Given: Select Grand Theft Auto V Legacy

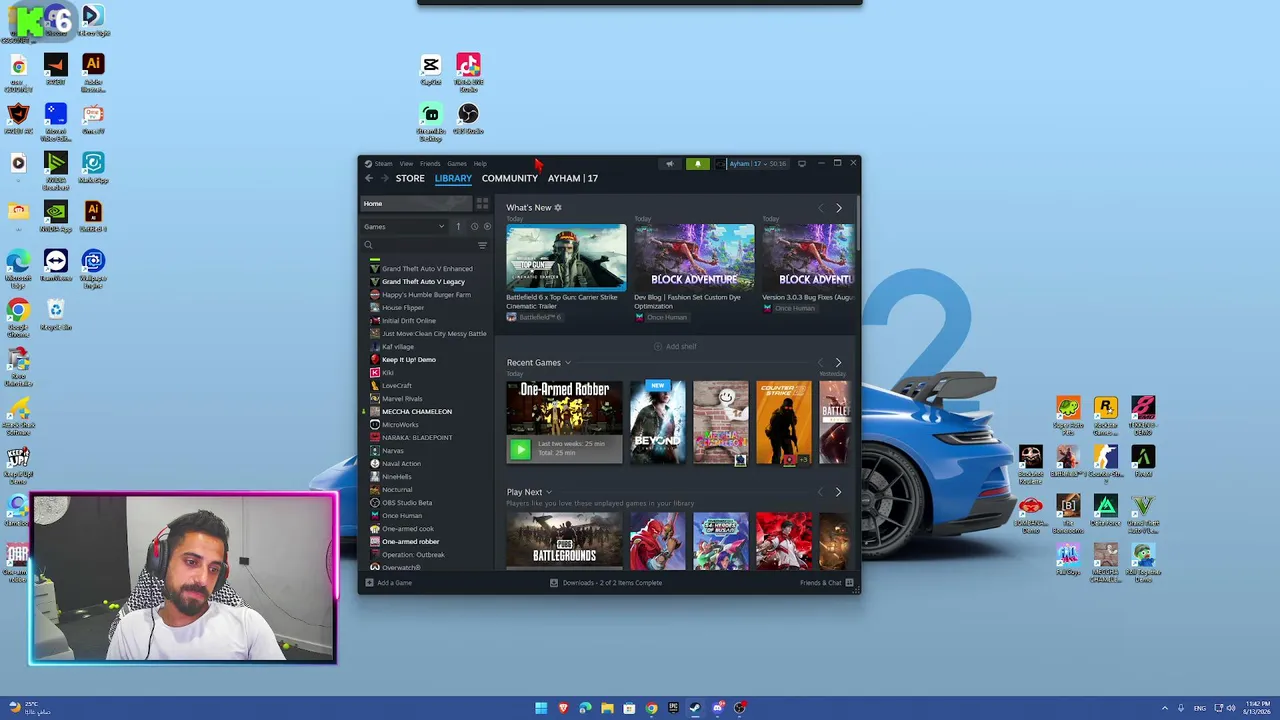Looking at the screenshot, I should point(423,282).
